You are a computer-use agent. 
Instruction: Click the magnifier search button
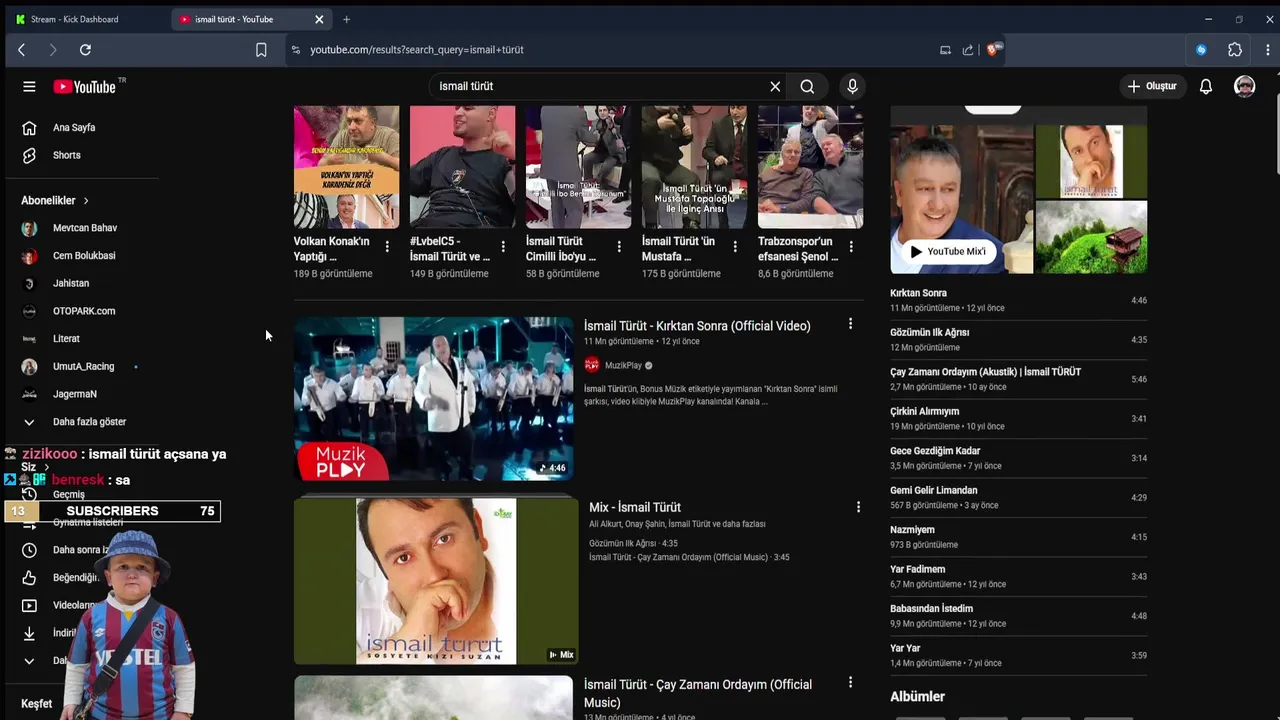point(807,86)
